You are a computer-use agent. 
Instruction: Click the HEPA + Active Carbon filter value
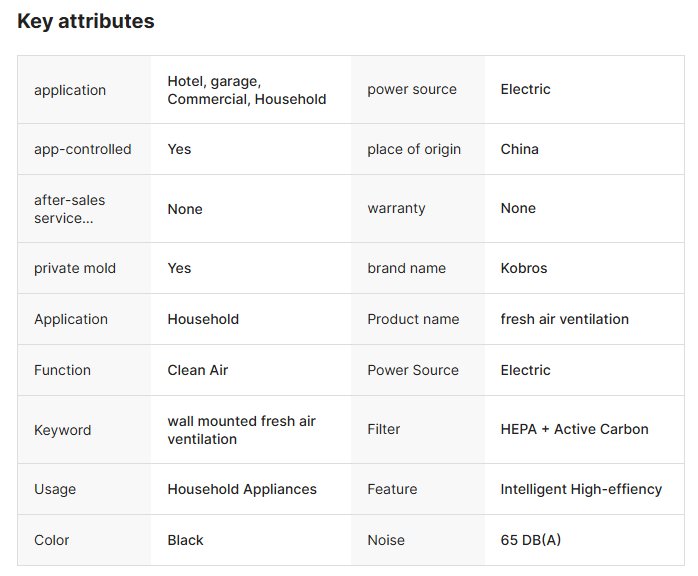[574, 429]
